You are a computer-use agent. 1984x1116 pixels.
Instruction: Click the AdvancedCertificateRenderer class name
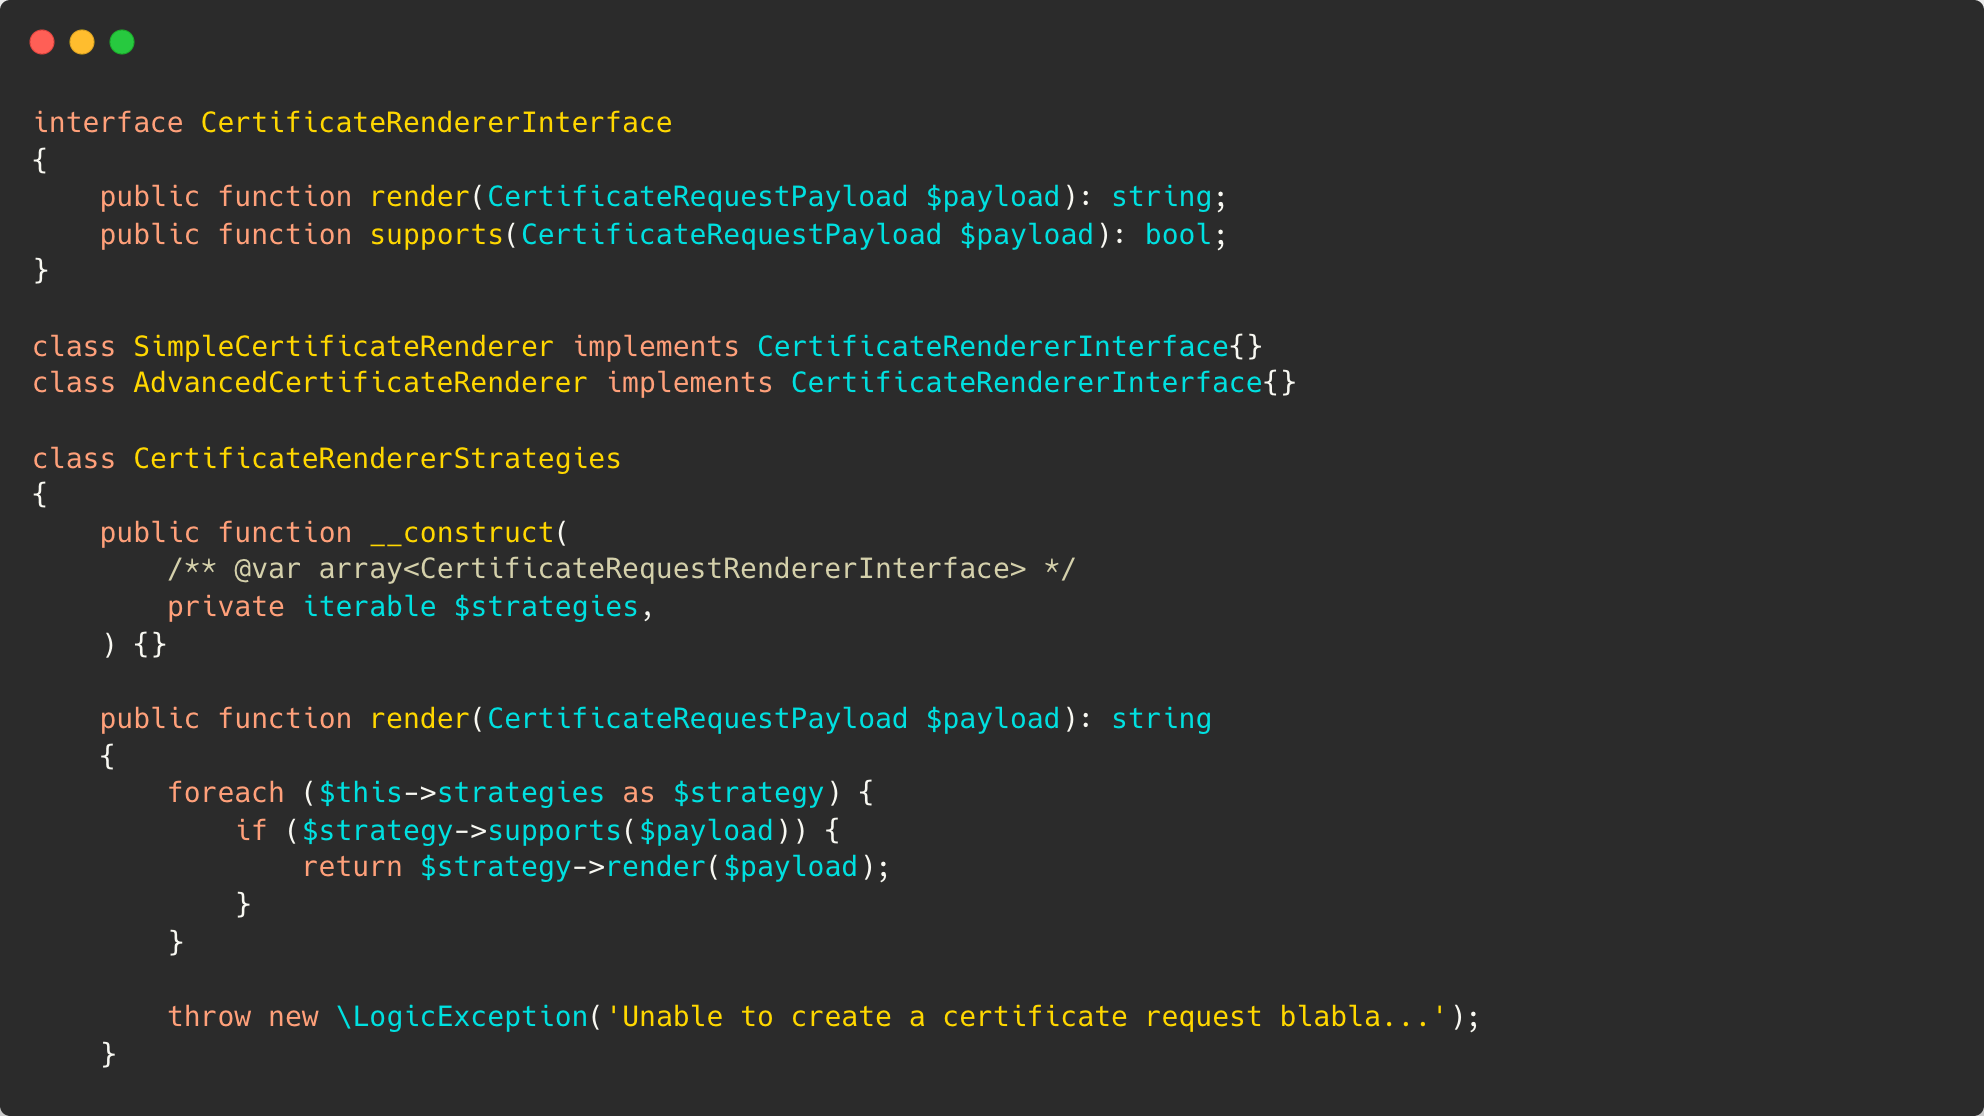click(360, 383)
